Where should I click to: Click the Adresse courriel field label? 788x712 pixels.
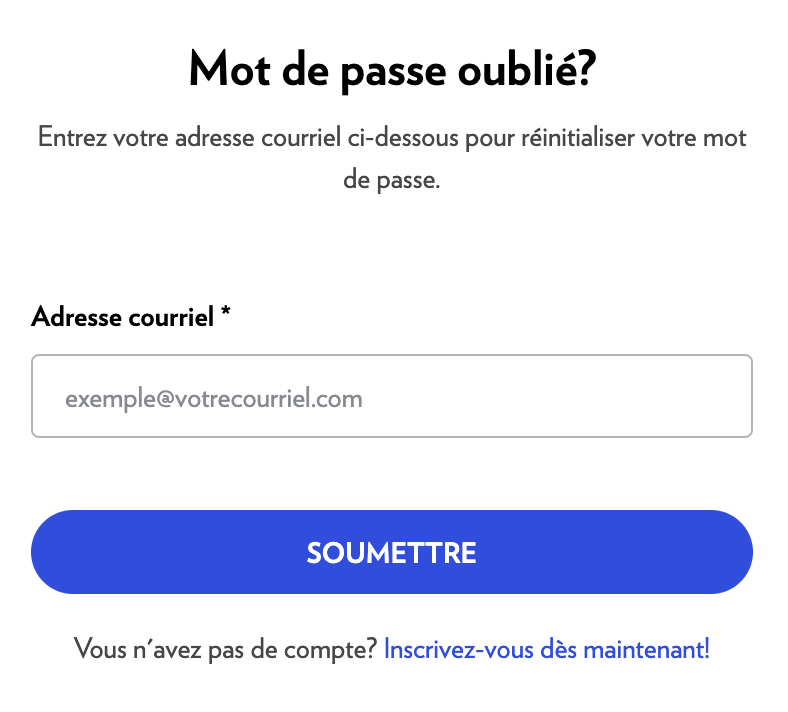click(123, 318)
